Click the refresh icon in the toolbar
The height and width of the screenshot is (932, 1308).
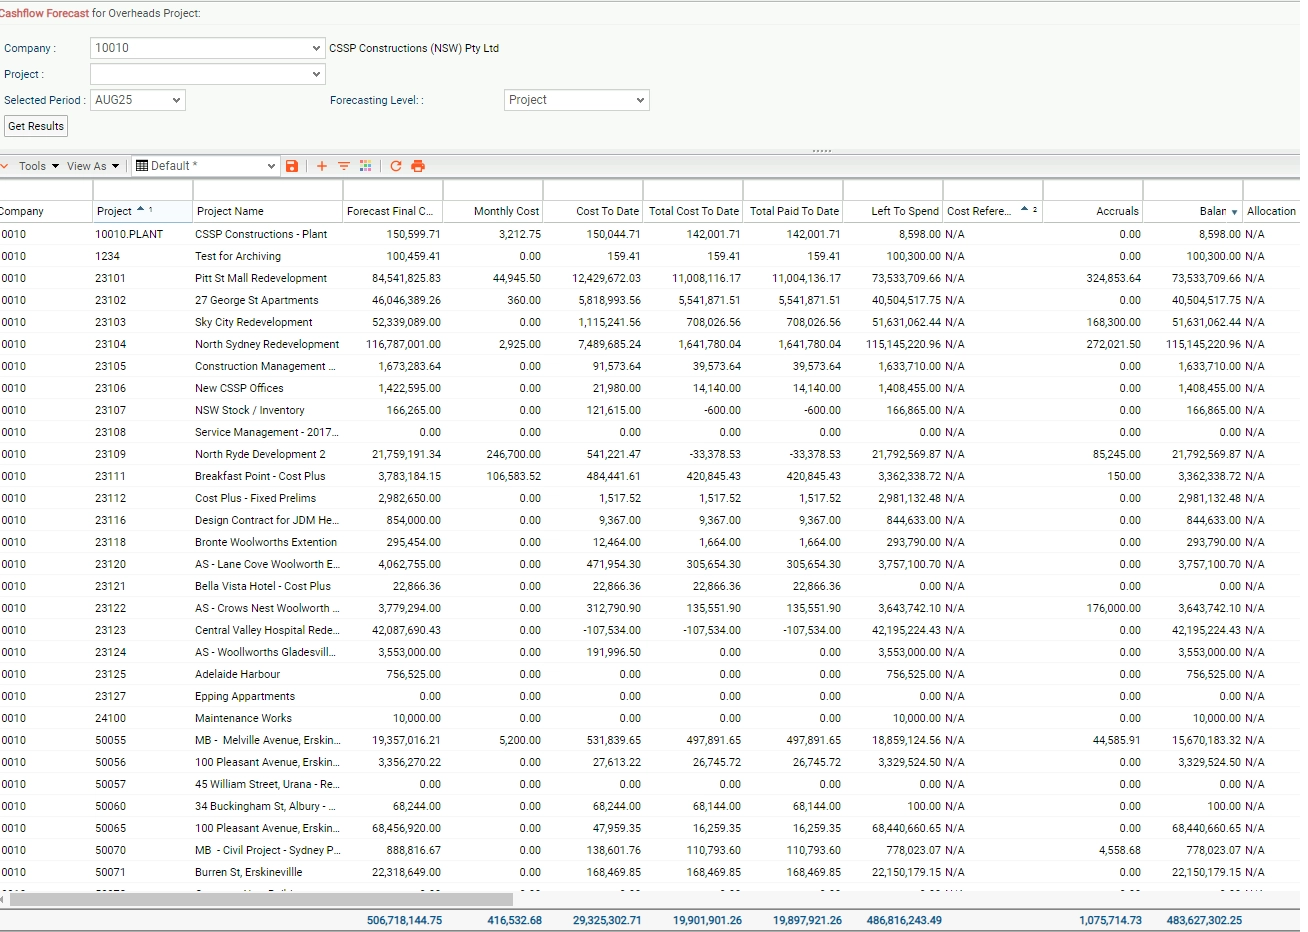click(396, 166)
